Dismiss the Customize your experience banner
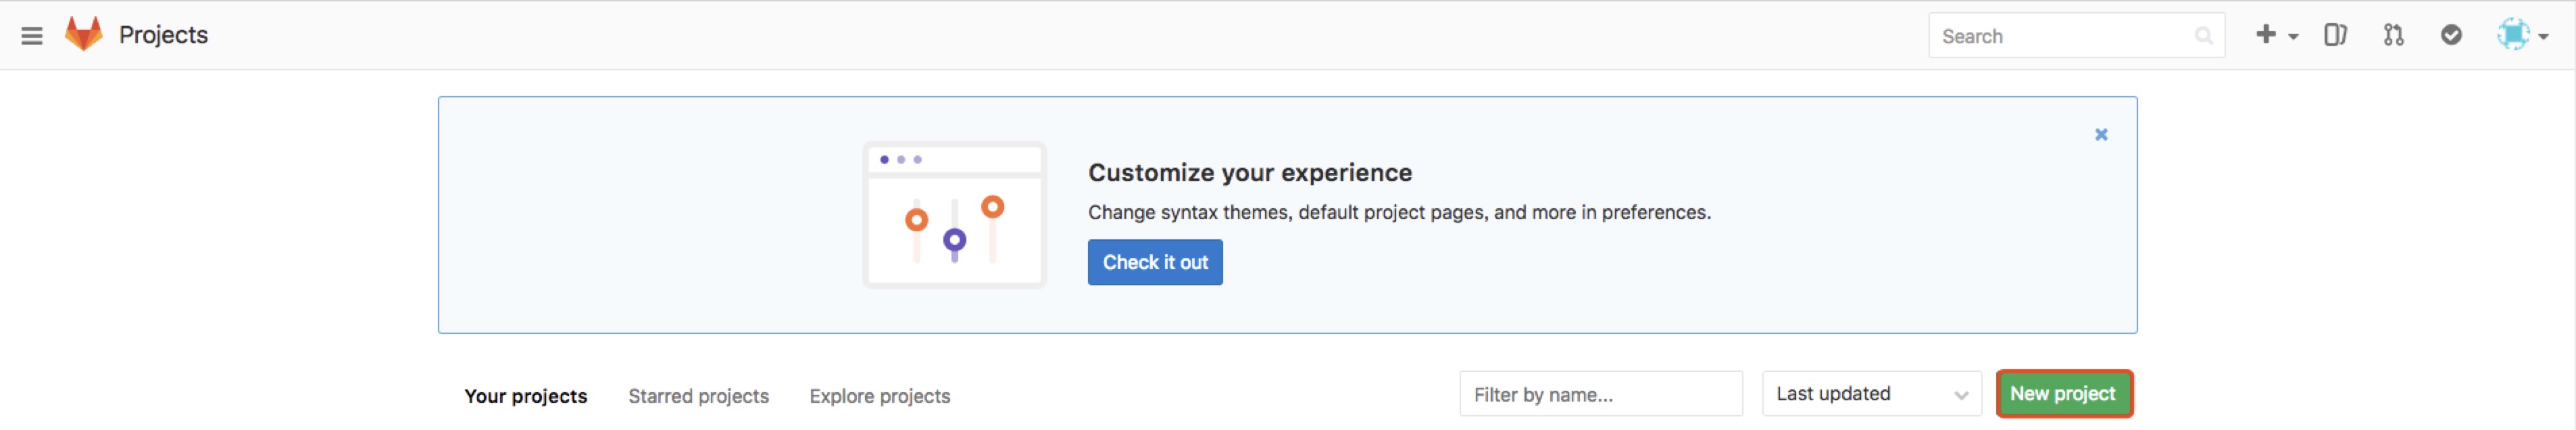Viewport: 2576px width, 430px height. click(2101, 134)
